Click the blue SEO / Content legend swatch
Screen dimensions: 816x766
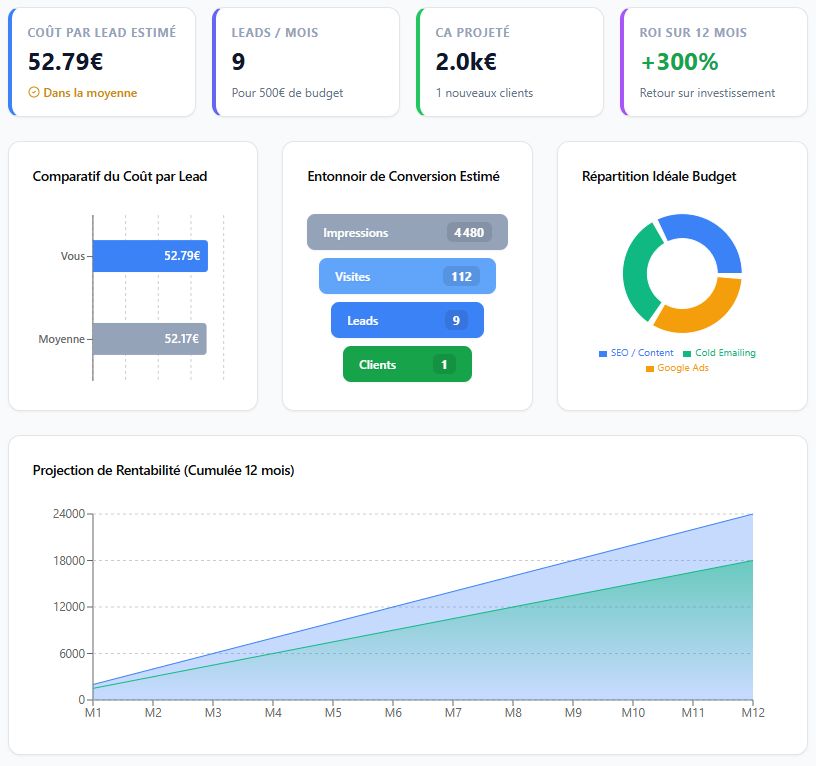(603, 354)
